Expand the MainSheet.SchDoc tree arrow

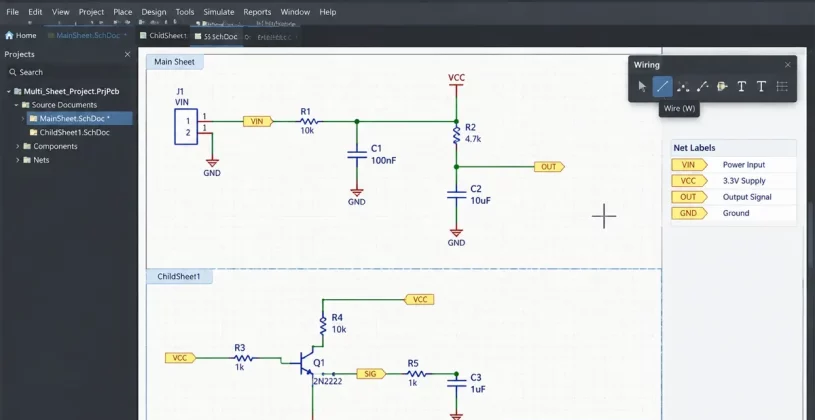(x=22, y=119)
